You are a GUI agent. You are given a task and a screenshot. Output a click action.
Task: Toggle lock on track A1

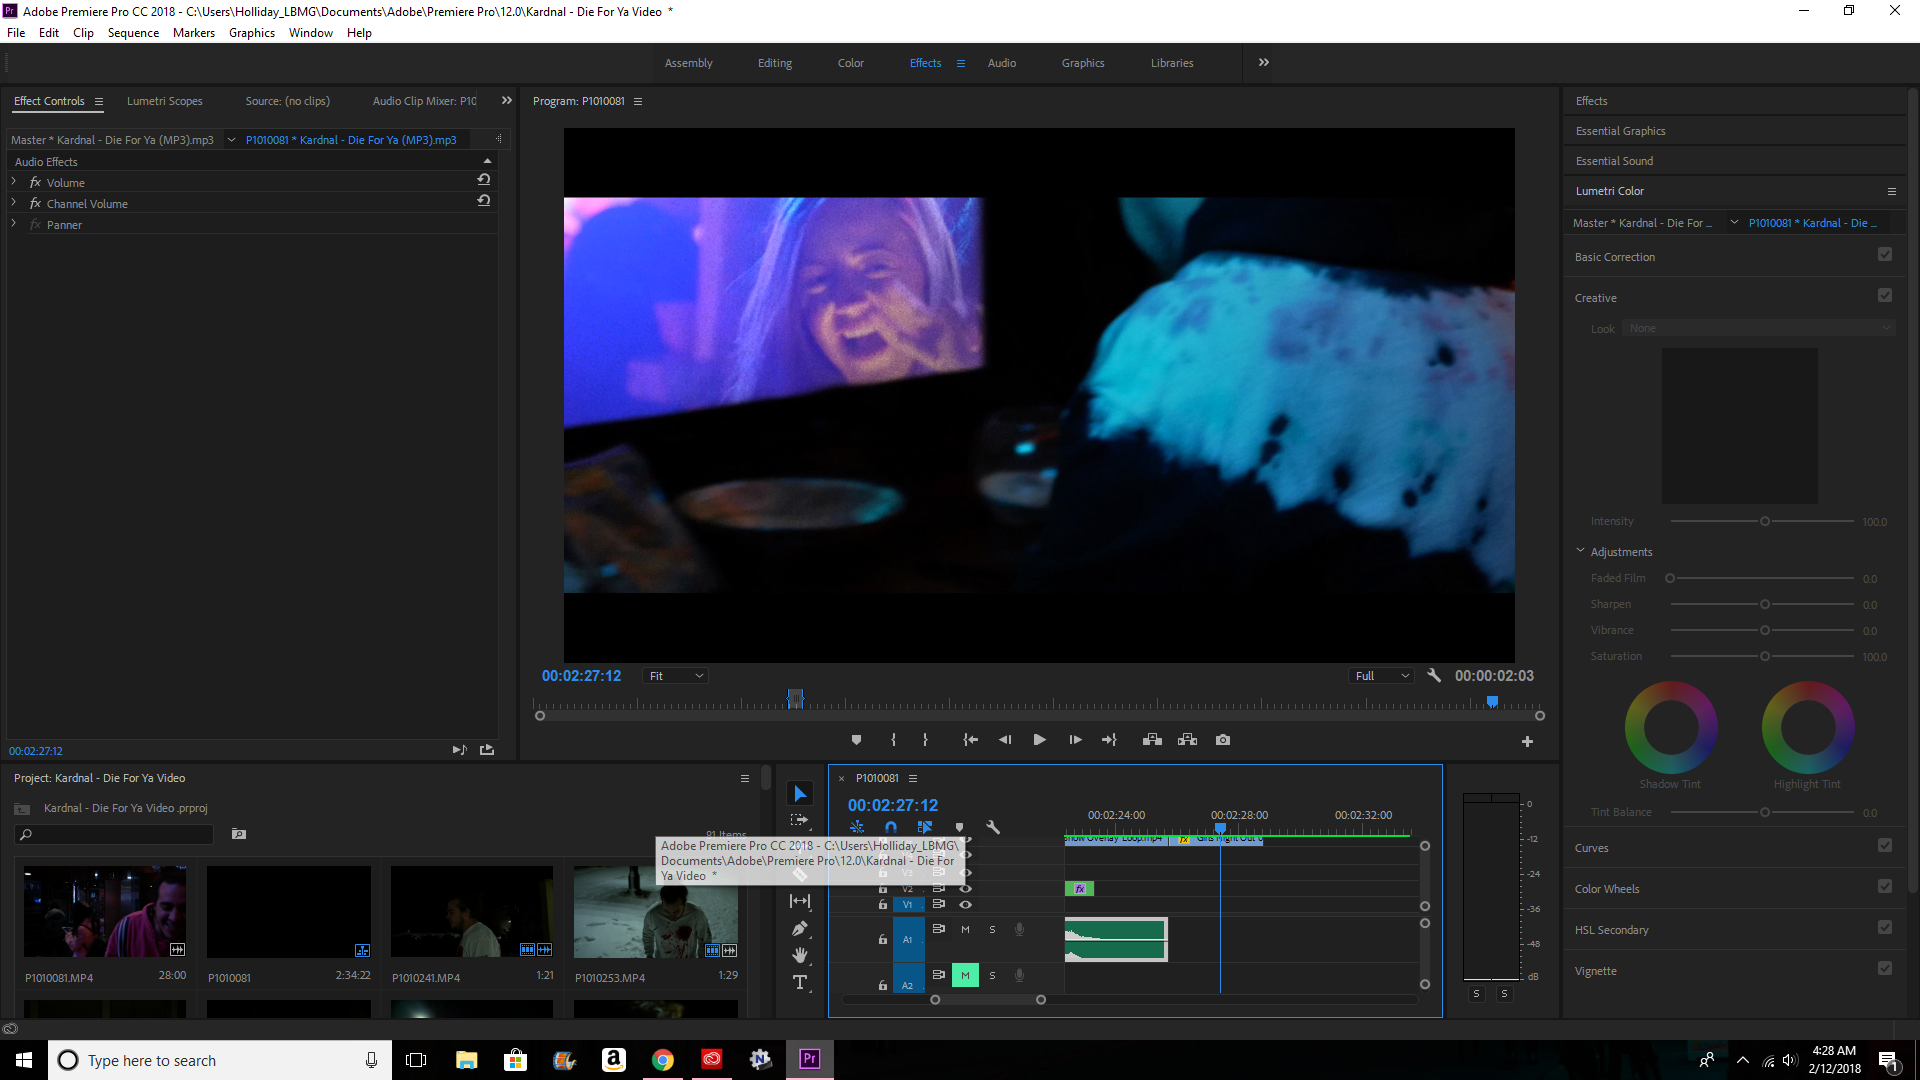pos(882,940)
